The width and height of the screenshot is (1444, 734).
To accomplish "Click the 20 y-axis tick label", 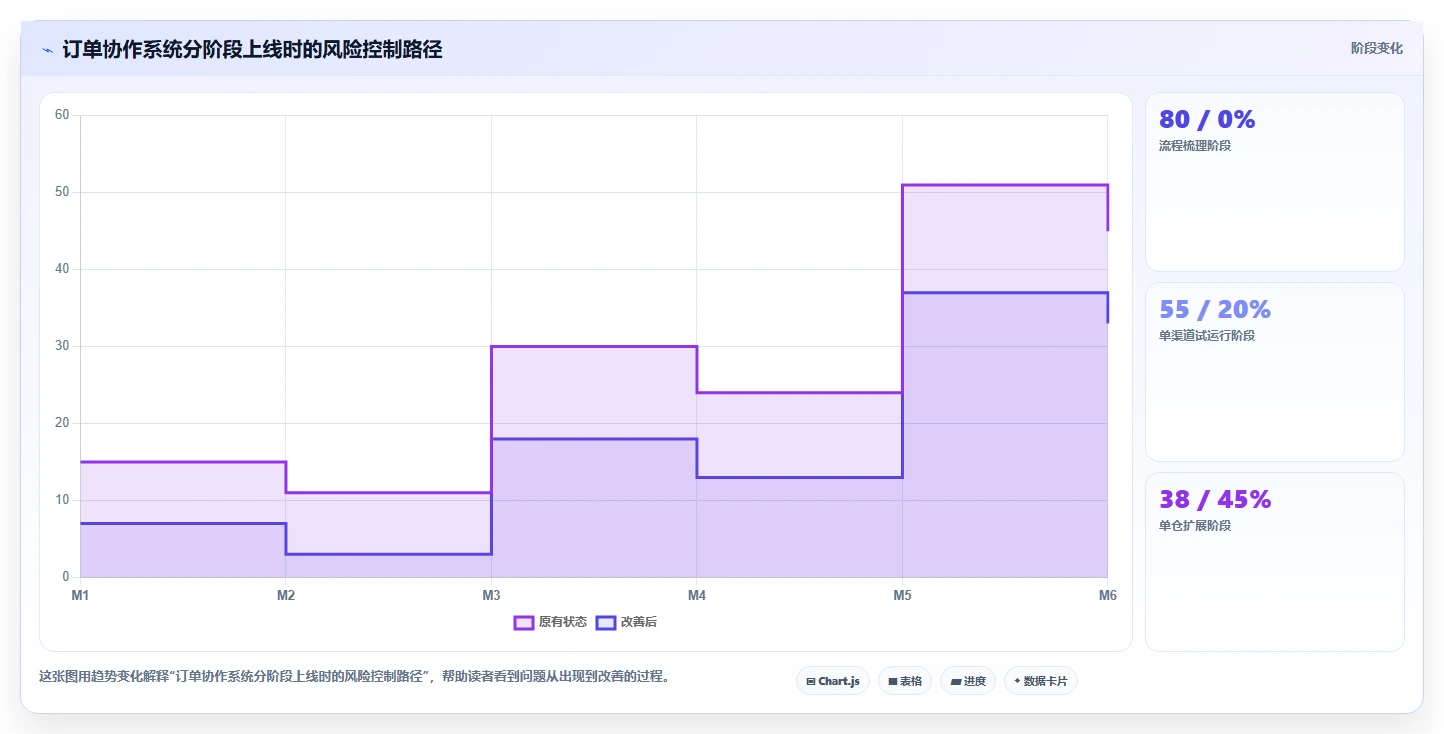I will point(62,423).
